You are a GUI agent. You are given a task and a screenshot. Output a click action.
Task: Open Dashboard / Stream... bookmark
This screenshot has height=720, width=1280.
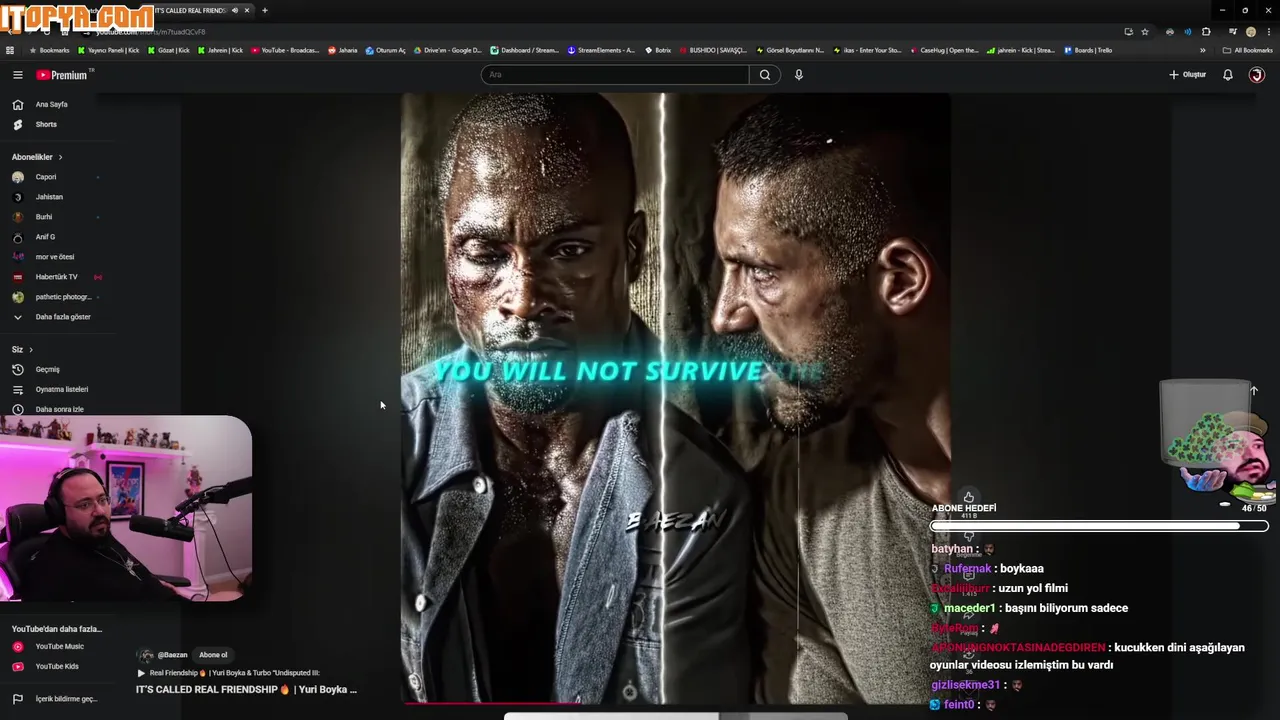tap(525, 50)
